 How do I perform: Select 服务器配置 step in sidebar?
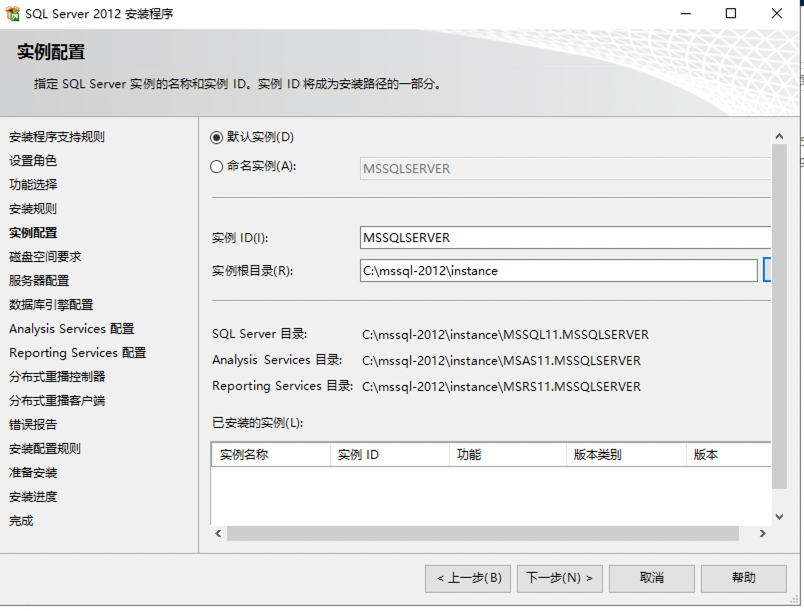click(39, 281)
